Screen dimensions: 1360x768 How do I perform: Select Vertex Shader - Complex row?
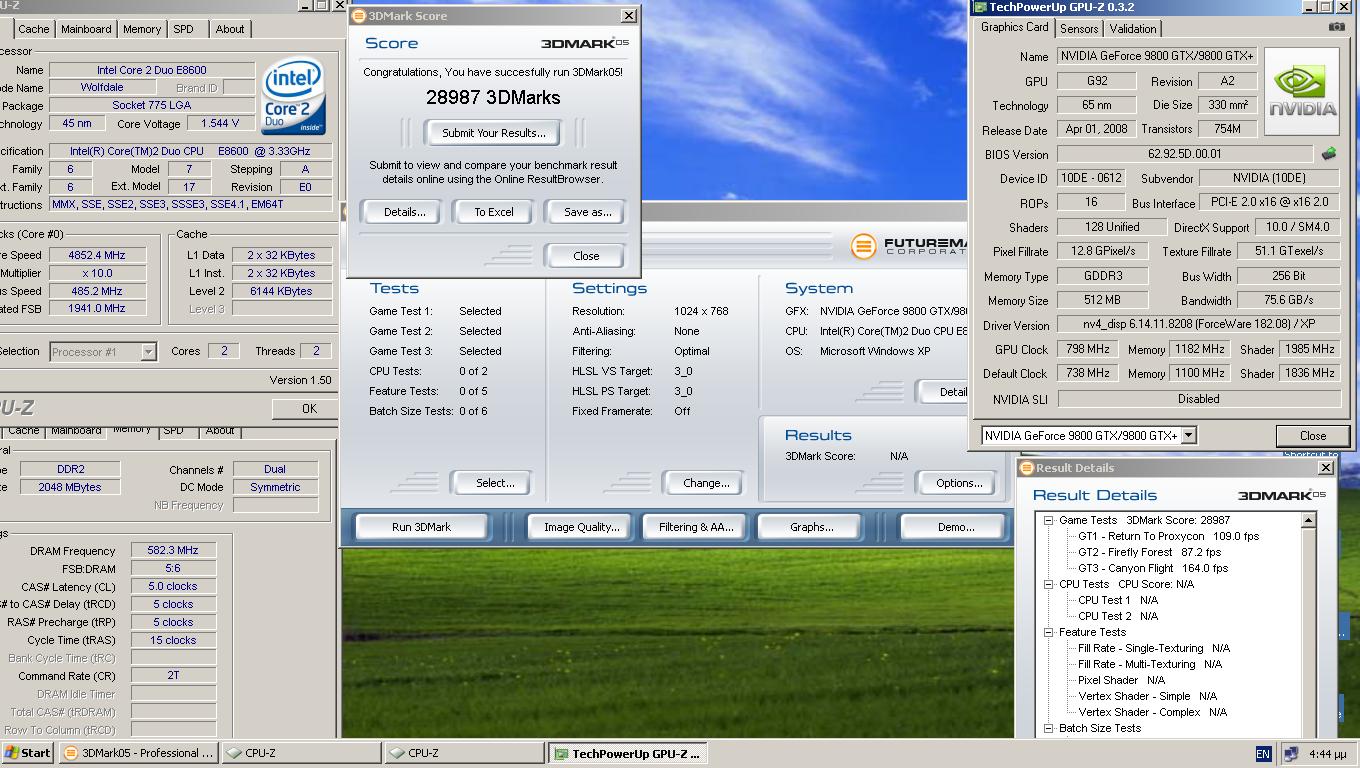coord(1152,712)
